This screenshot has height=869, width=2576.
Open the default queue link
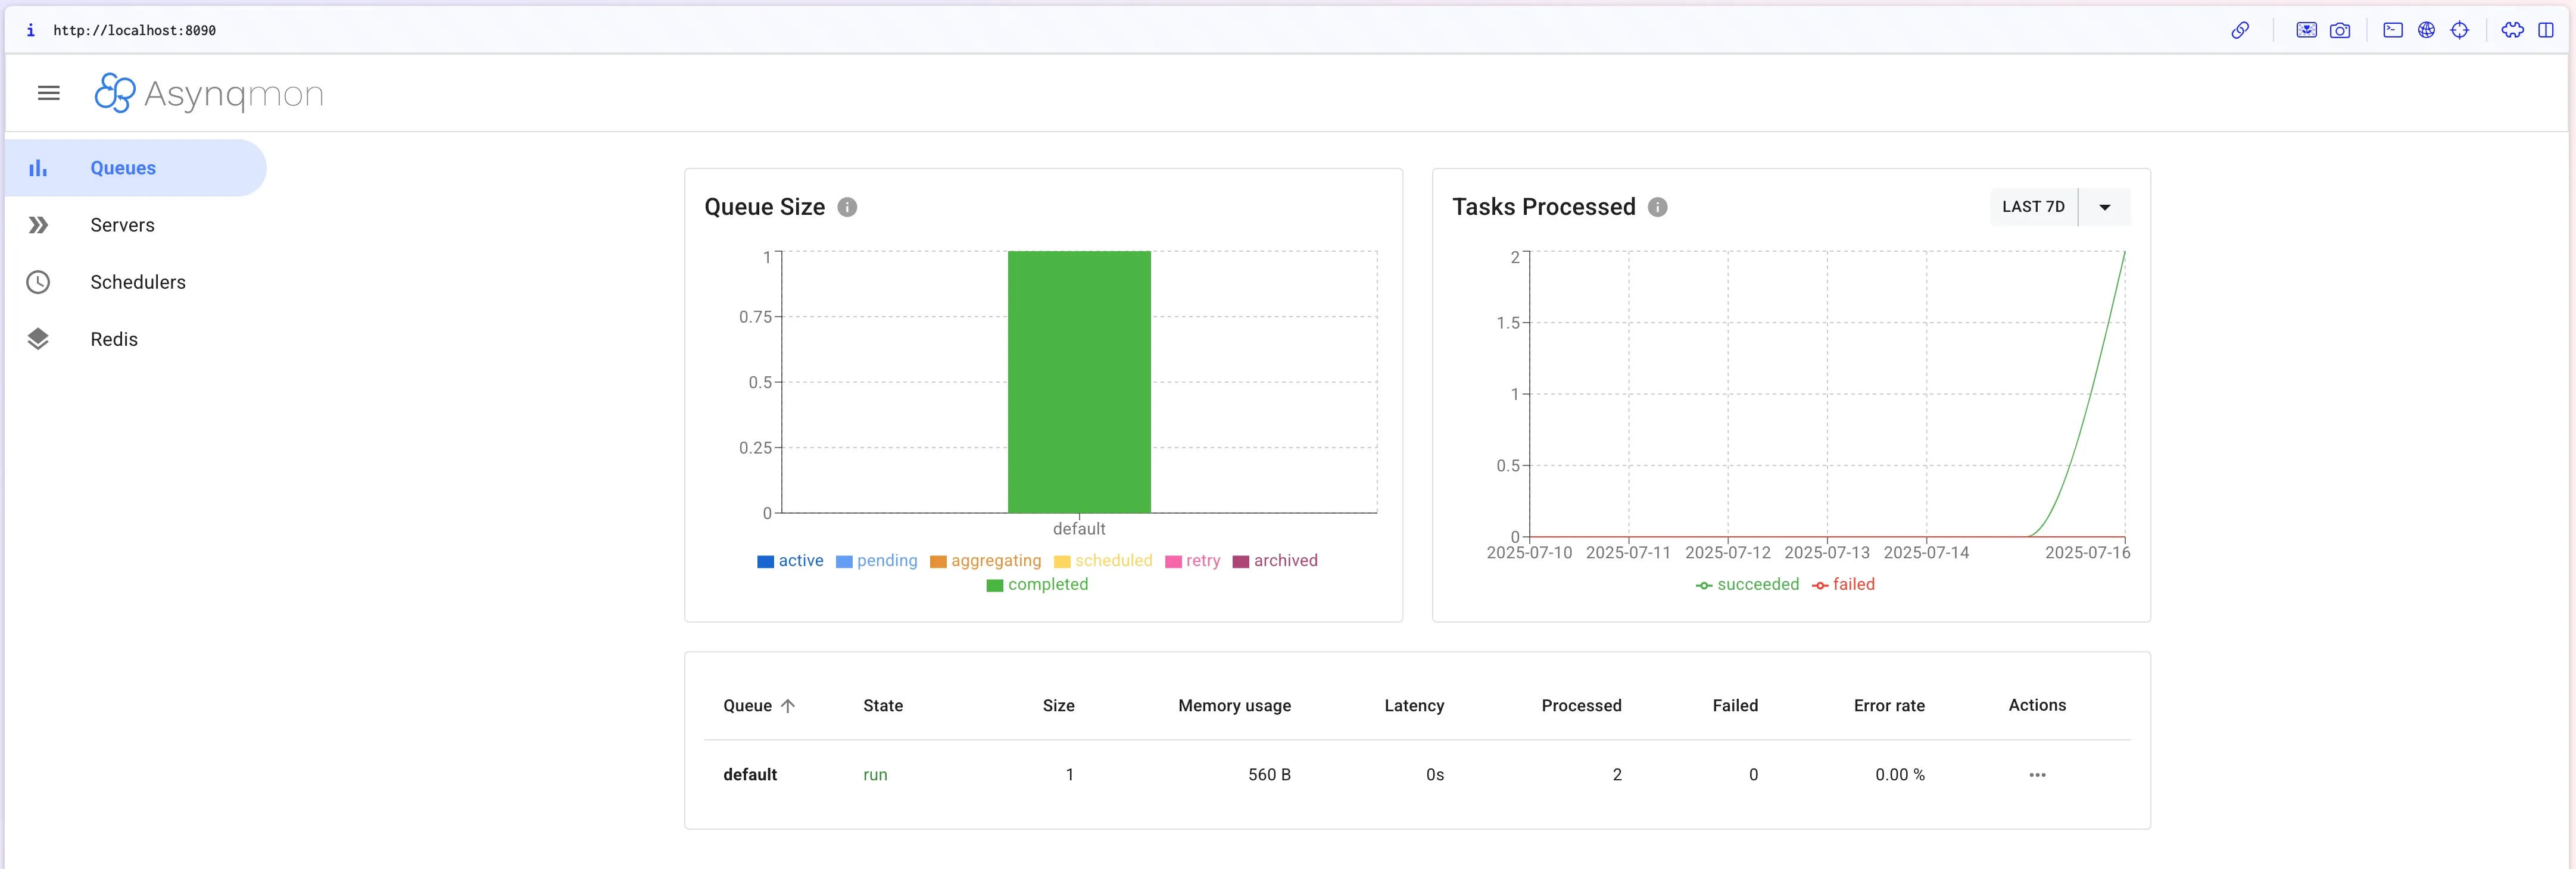[750, 775]
